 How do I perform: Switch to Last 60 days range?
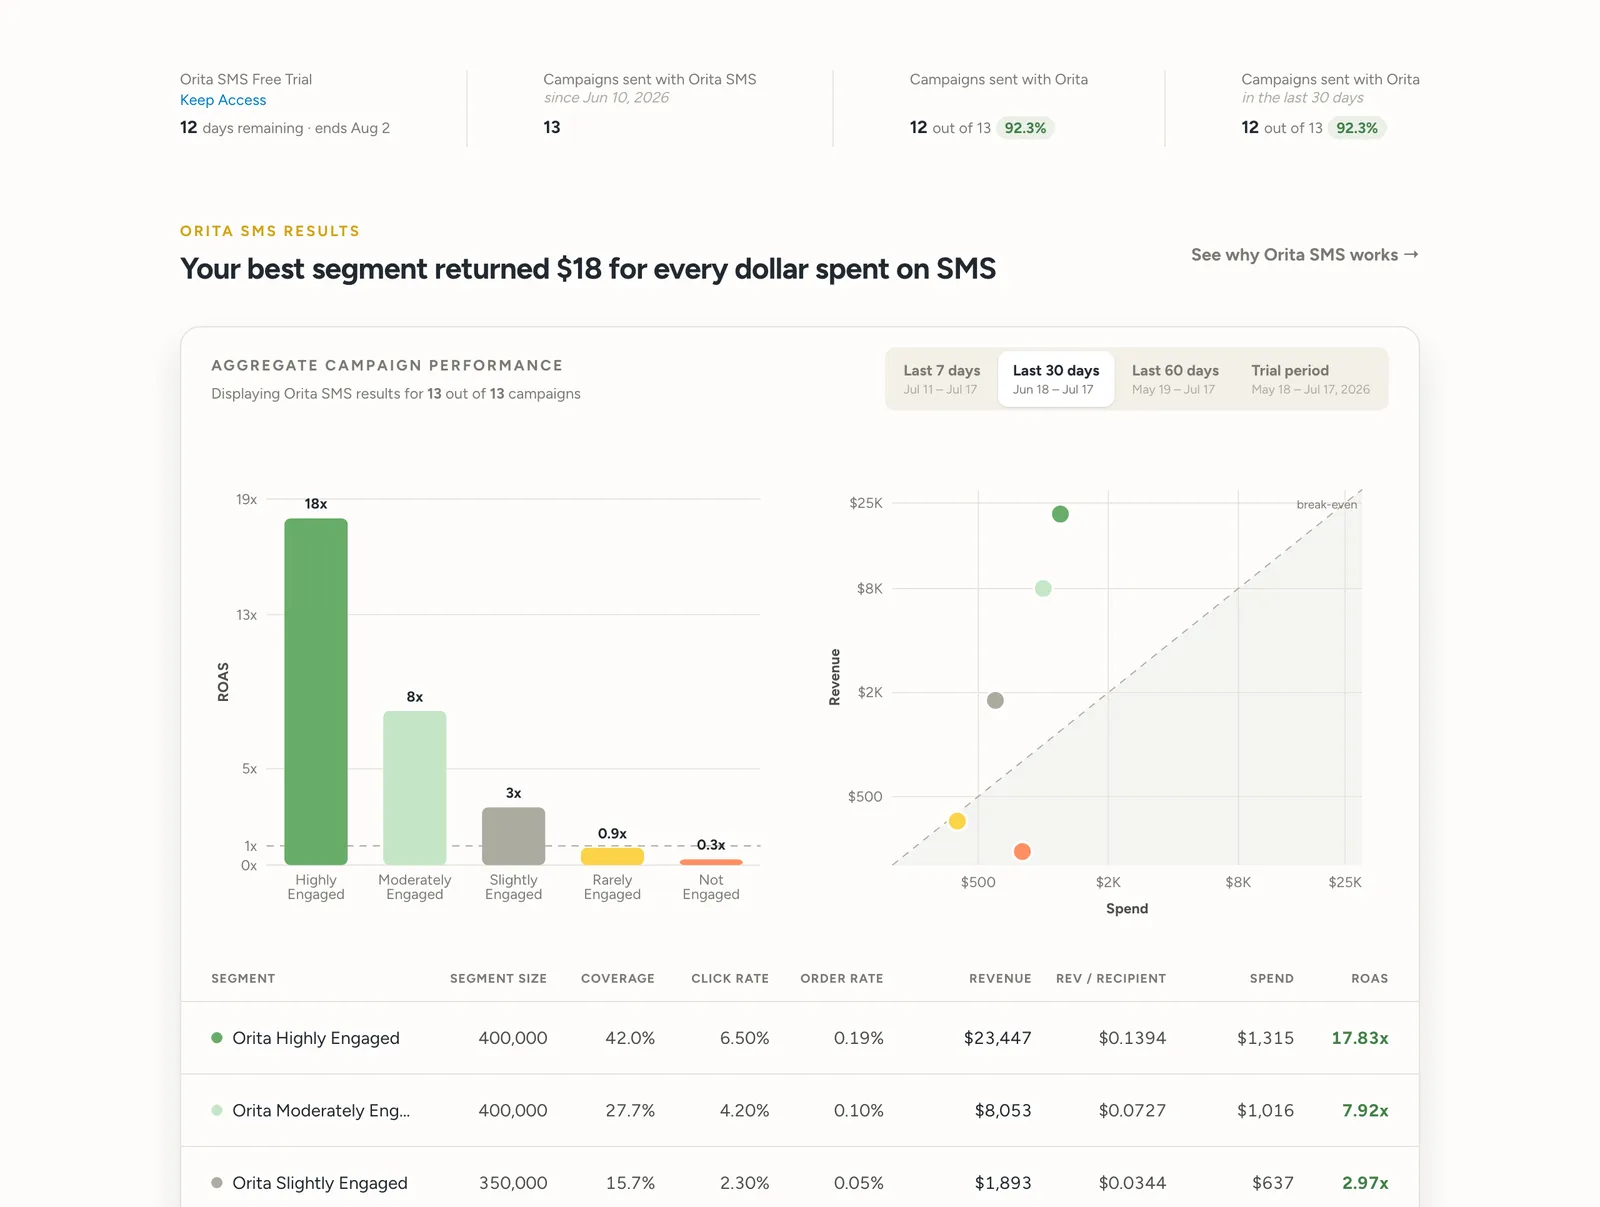pos(1175,379)
